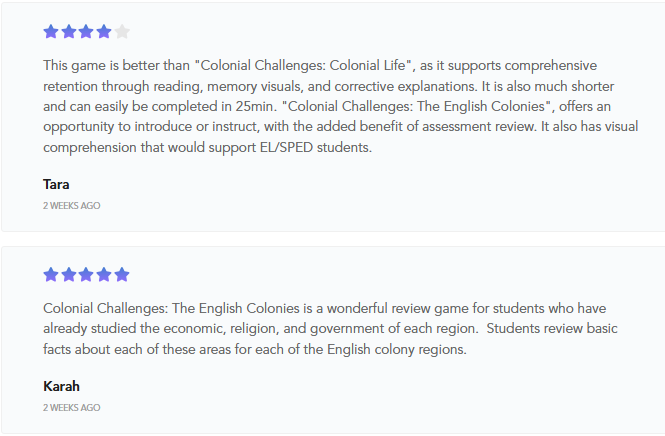Screen dimensions: 665x436
Task: Click the "2 weeks ago" timestamp under Karah
Action: coord(71,408)
